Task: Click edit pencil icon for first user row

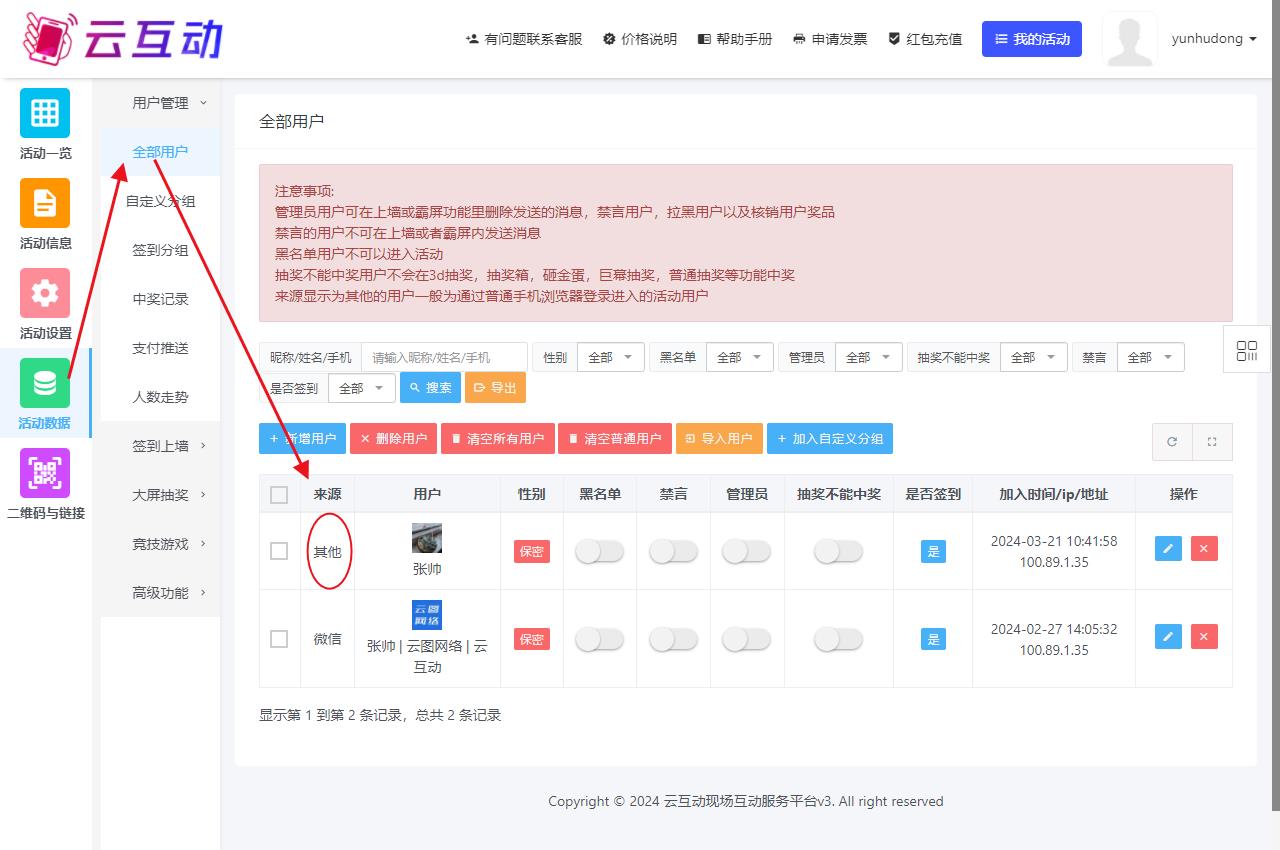Action: click(x=1168, y=548)
